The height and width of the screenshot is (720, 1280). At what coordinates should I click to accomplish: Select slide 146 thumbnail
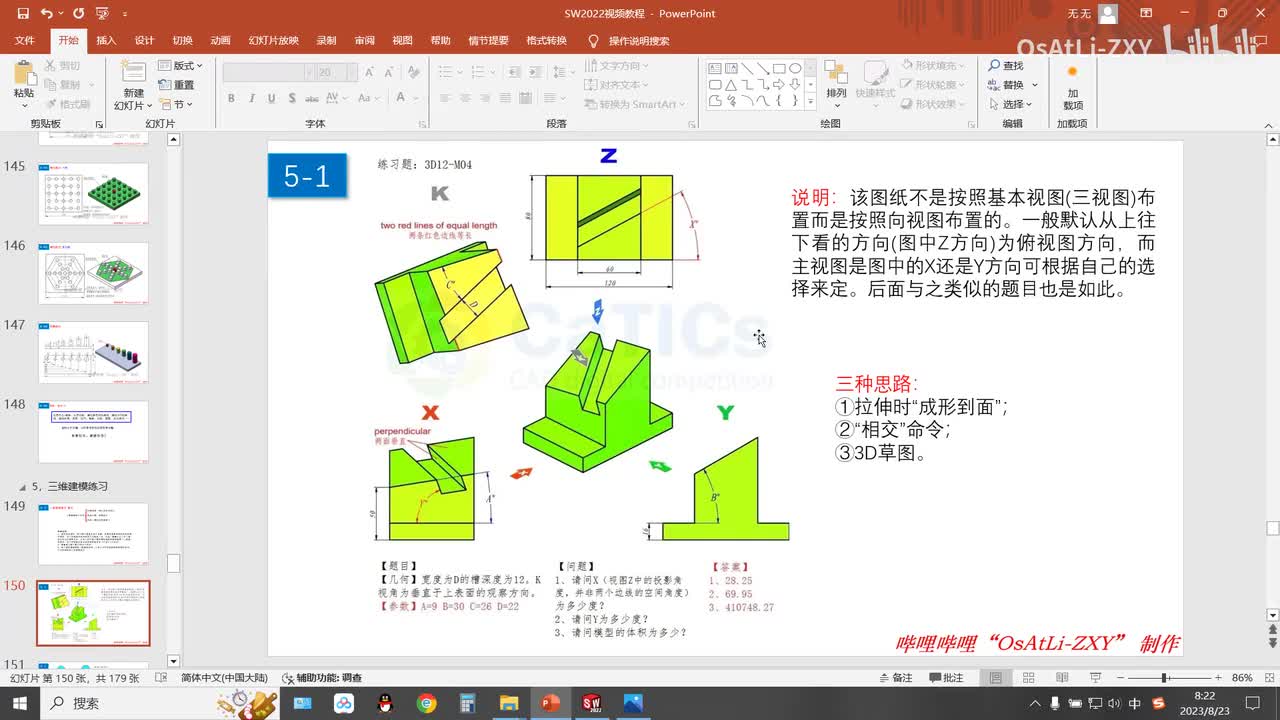pyautogui.click(x=93, y=273)
